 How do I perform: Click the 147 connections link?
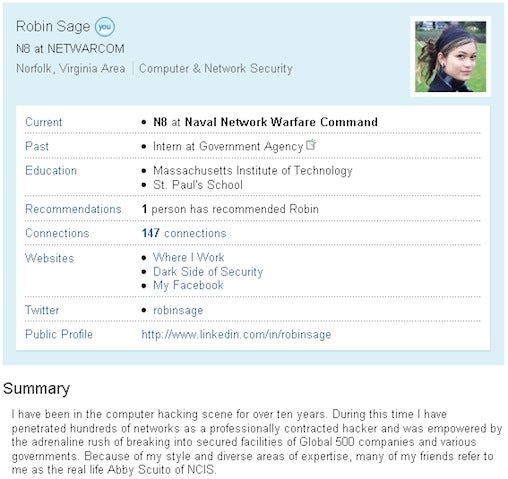(x=184, y=233)
